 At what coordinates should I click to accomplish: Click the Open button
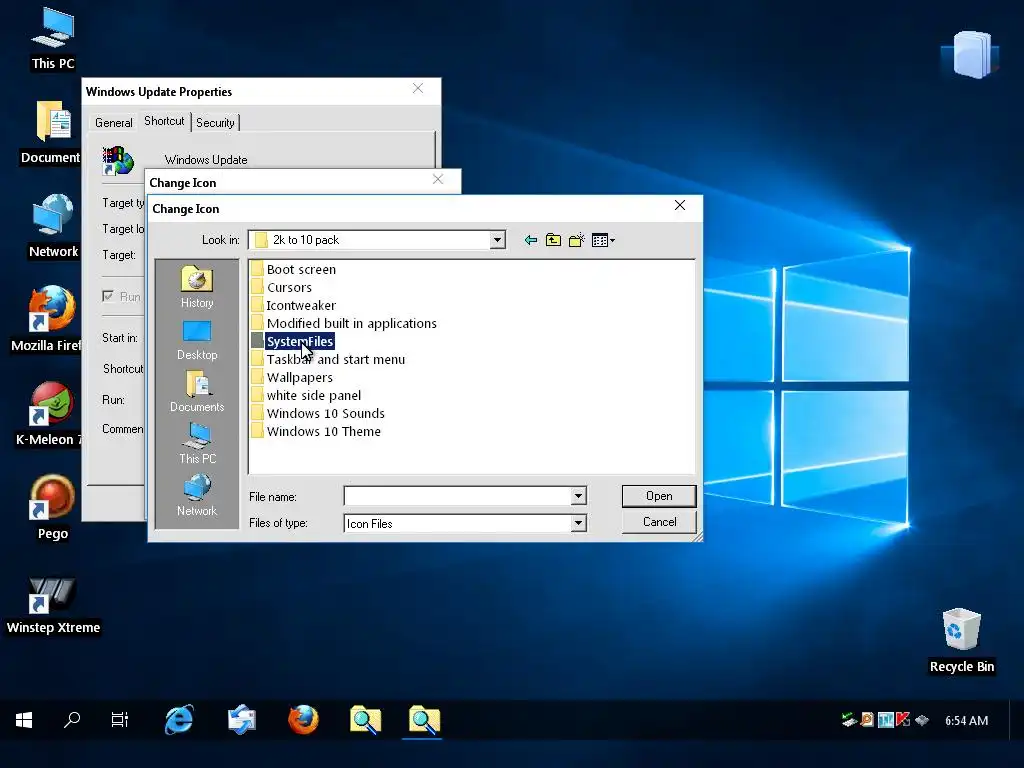pos(659,496)
